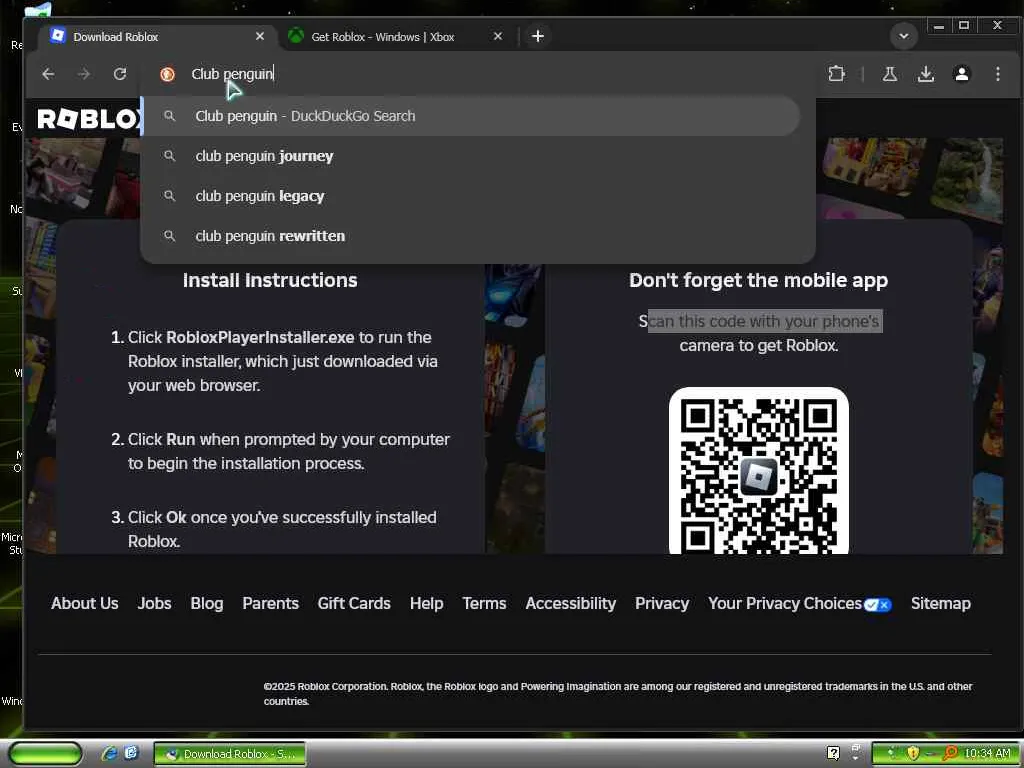
Task: Launch Internet Explorer from quick launch
Action: pyautogui.click(x=109, y=754)
